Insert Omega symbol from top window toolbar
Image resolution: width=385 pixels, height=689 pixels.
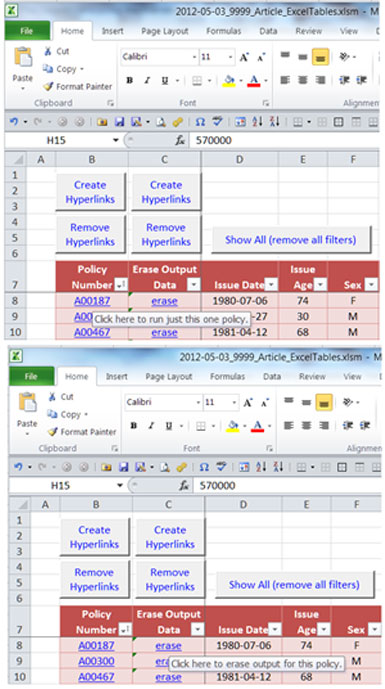(200, 122)
